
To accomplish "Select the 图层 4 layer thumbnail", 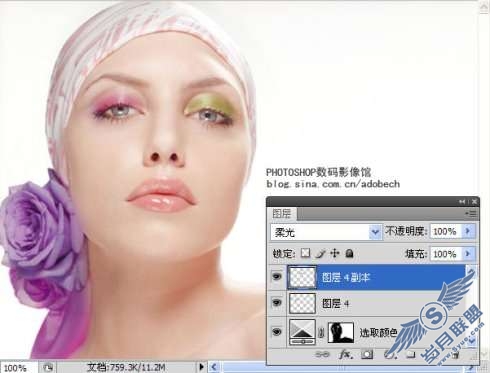I will pos(302,303).
